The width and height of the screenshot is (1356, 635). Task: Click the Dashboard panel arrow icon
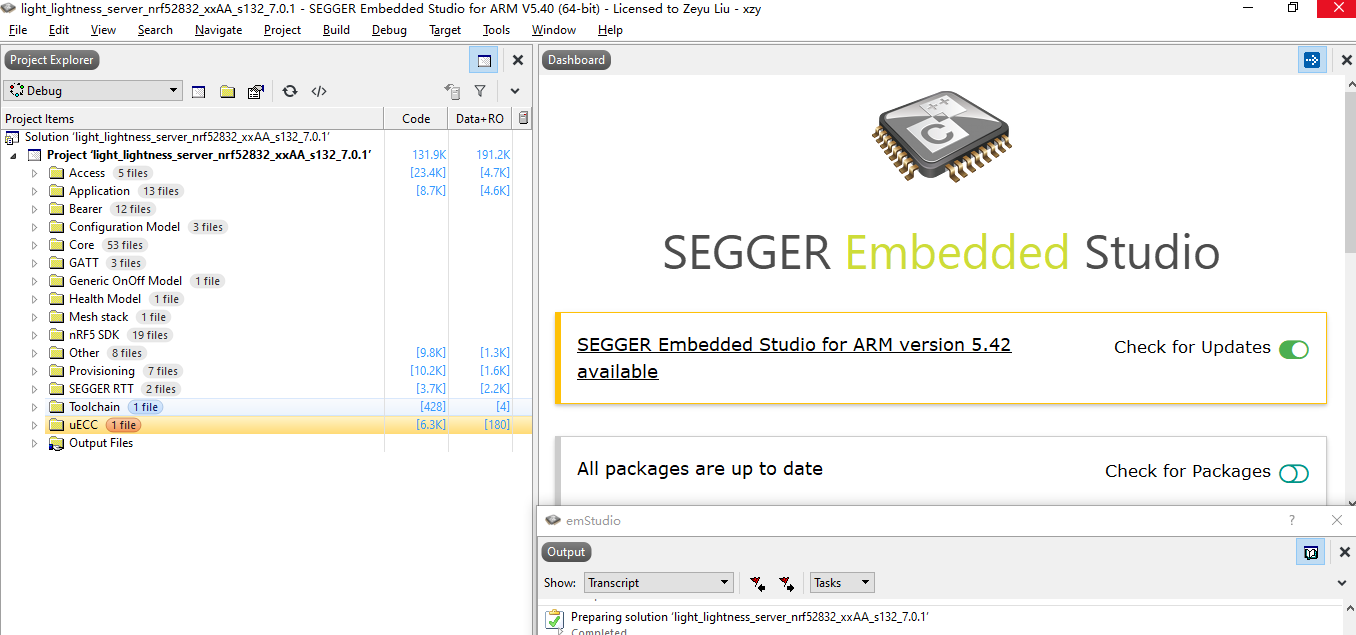click(1312, 60)
